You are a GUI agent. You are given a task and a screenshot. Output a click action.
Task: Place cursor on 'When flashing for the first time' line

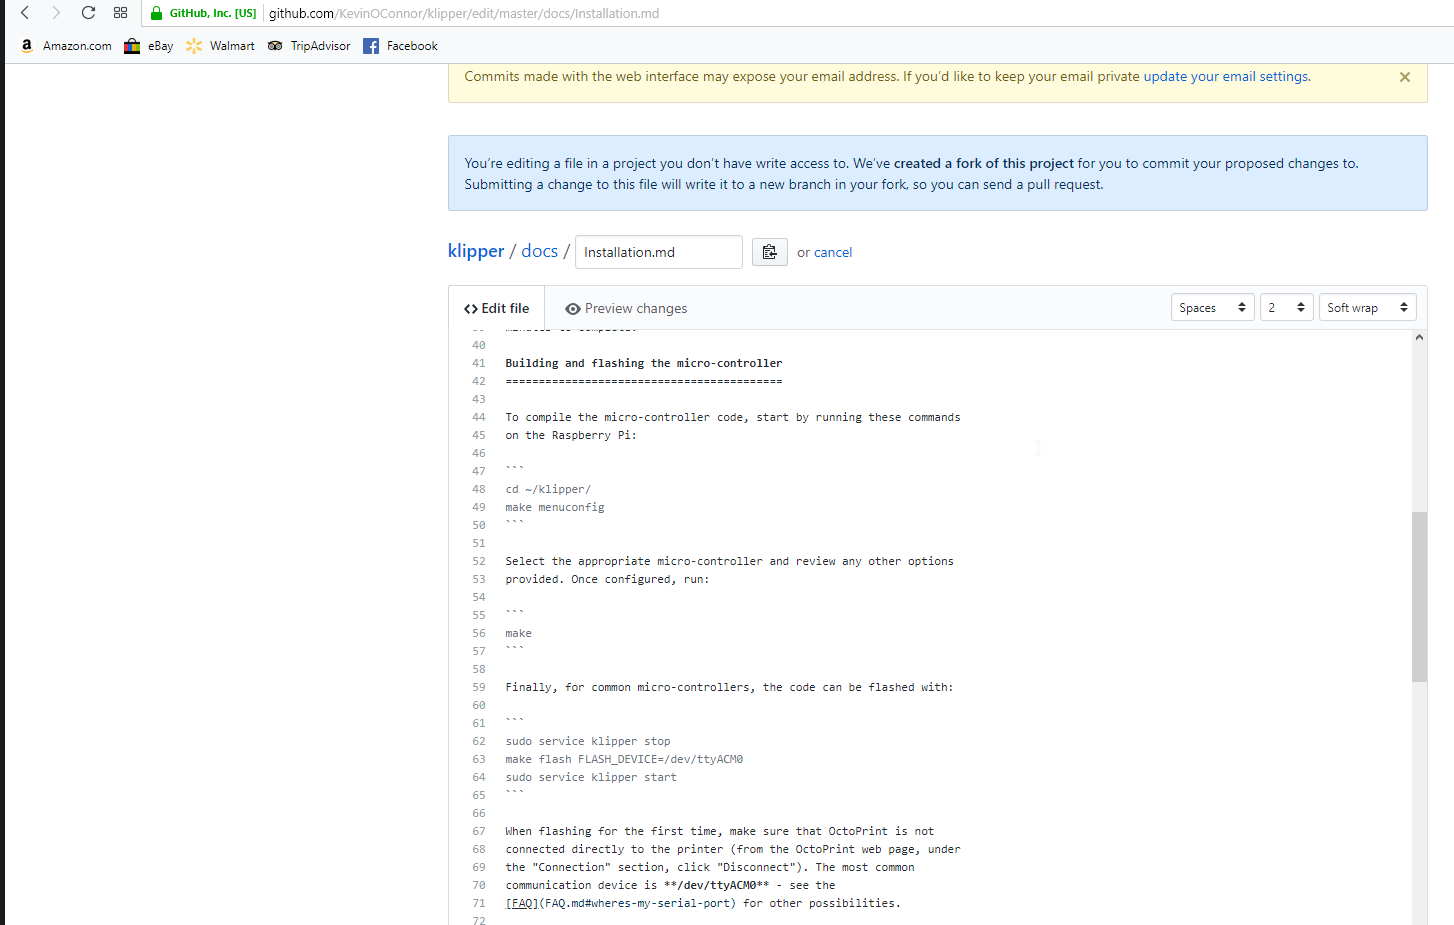pyautogui.click(x=720, y=831)
